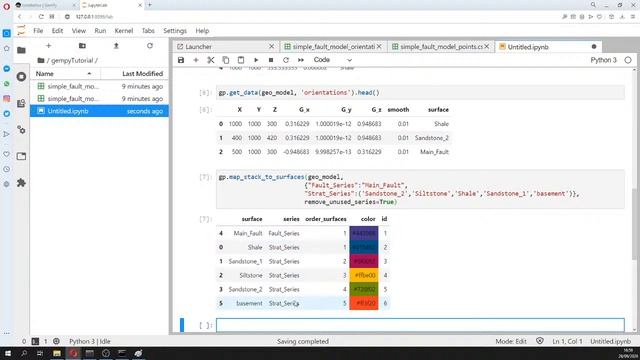The height and width of the screenshot is (360, 640).
Task: Run the selected cell
Action: [256, 60]
